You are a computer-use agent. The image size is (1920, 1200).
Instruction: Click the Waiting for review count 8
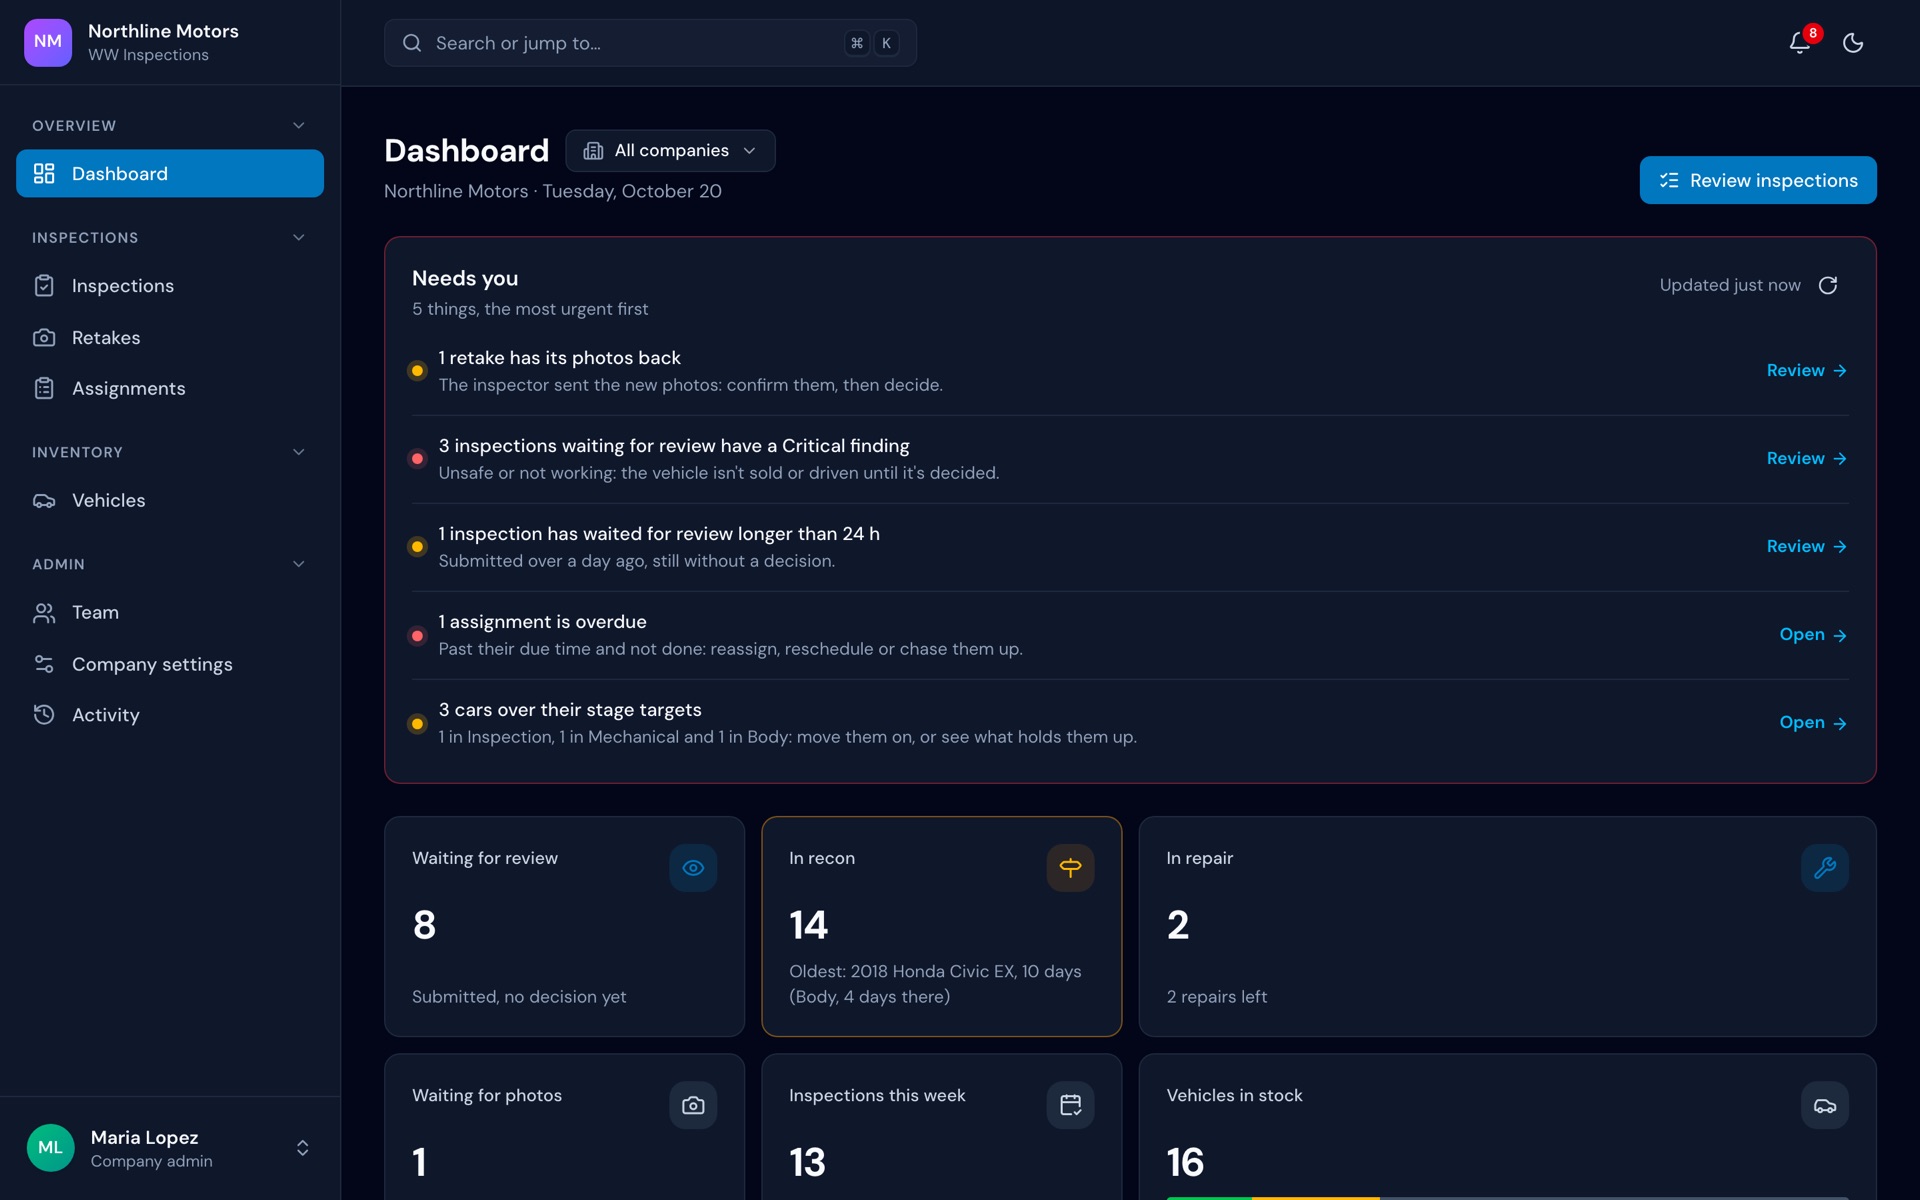[x=424, y=926]
